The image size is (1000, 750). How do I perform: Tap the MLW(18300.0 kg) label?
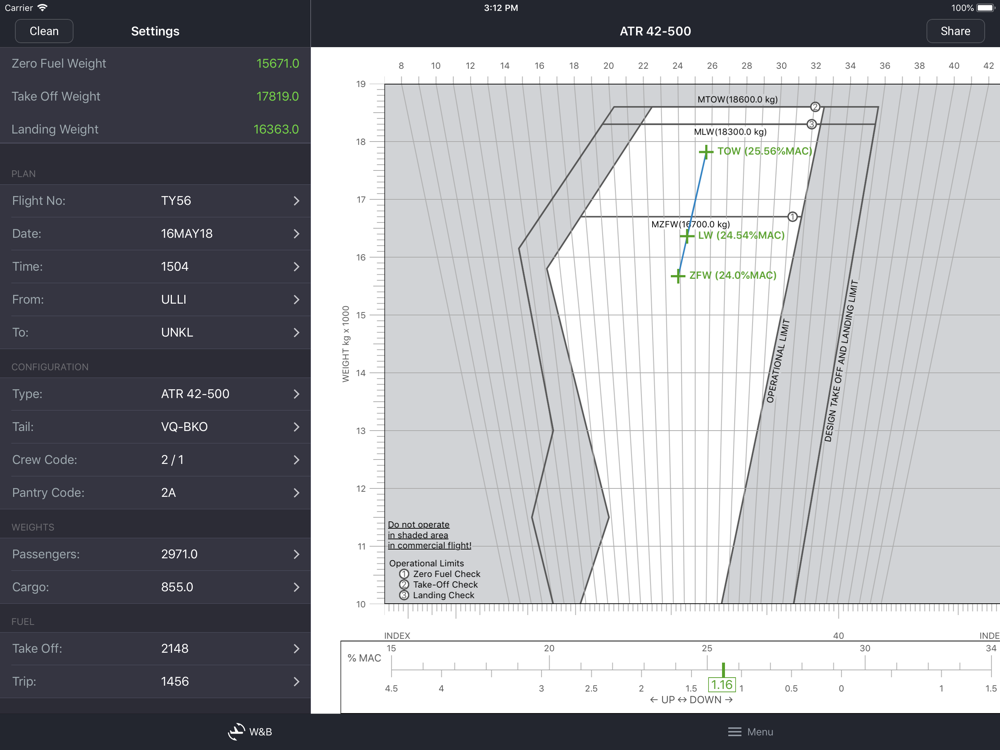pos(730,132)
